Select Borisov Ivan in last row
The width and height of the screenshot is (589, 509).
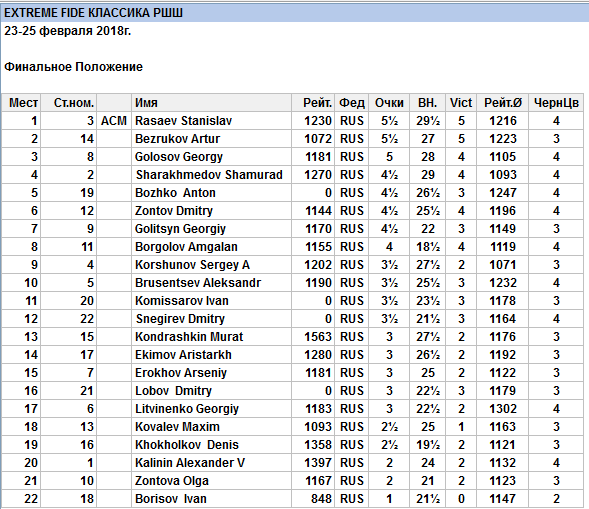pos(171,498)
